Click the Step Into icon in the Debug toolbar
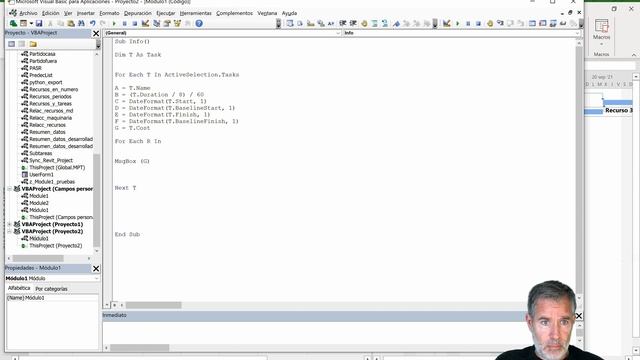This screenshot has width=640, height=360. [500, 23]
